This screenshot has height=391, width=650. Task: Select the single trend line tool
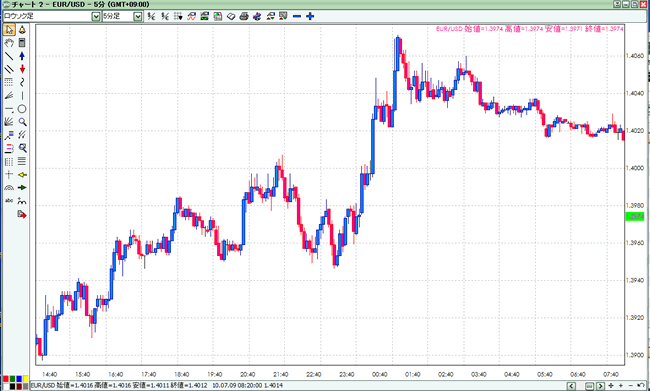(x=9, y=56)
